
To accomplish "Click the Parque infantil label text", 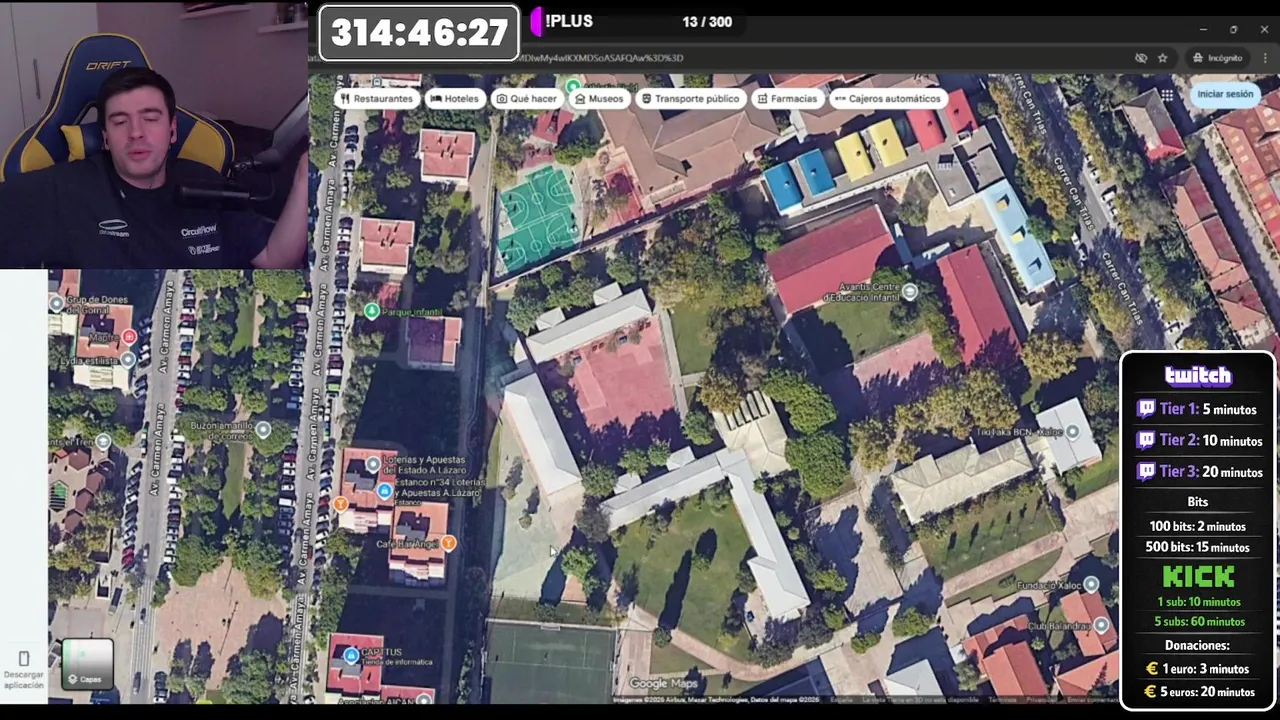I will coord(412,312).
